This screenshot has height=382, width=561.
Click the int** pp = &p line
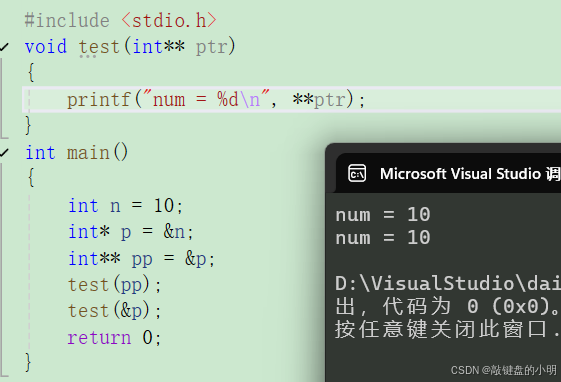tap(142, 259)
